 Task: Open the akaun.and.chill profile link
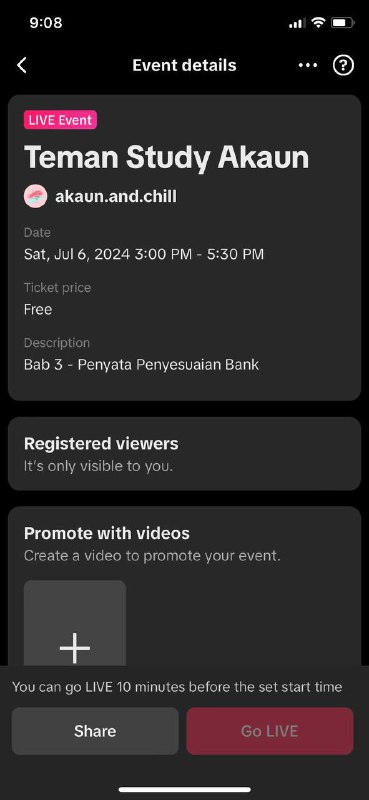pyautogui.click(x=116, y=196)
